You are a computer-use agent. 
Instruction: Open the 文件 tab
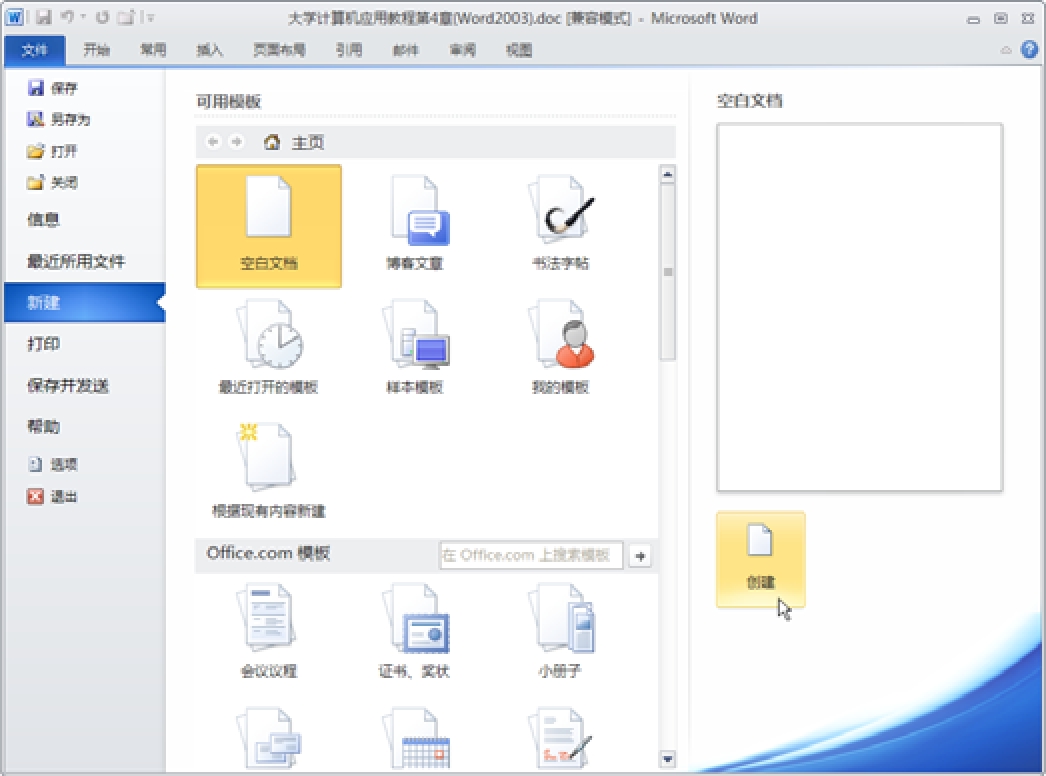[35, 50]
